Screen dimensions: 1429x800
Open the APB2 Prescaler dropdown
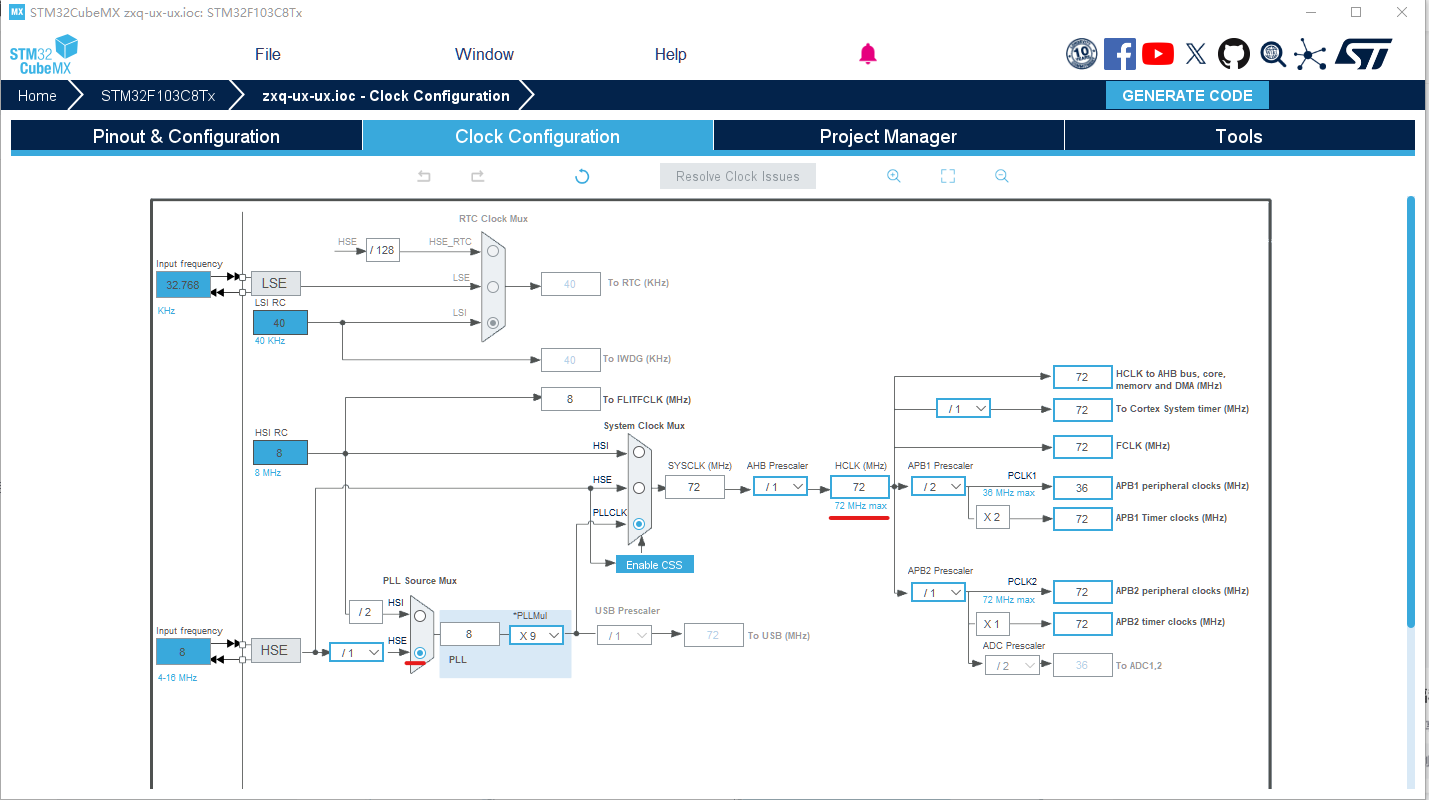point(938,592)
